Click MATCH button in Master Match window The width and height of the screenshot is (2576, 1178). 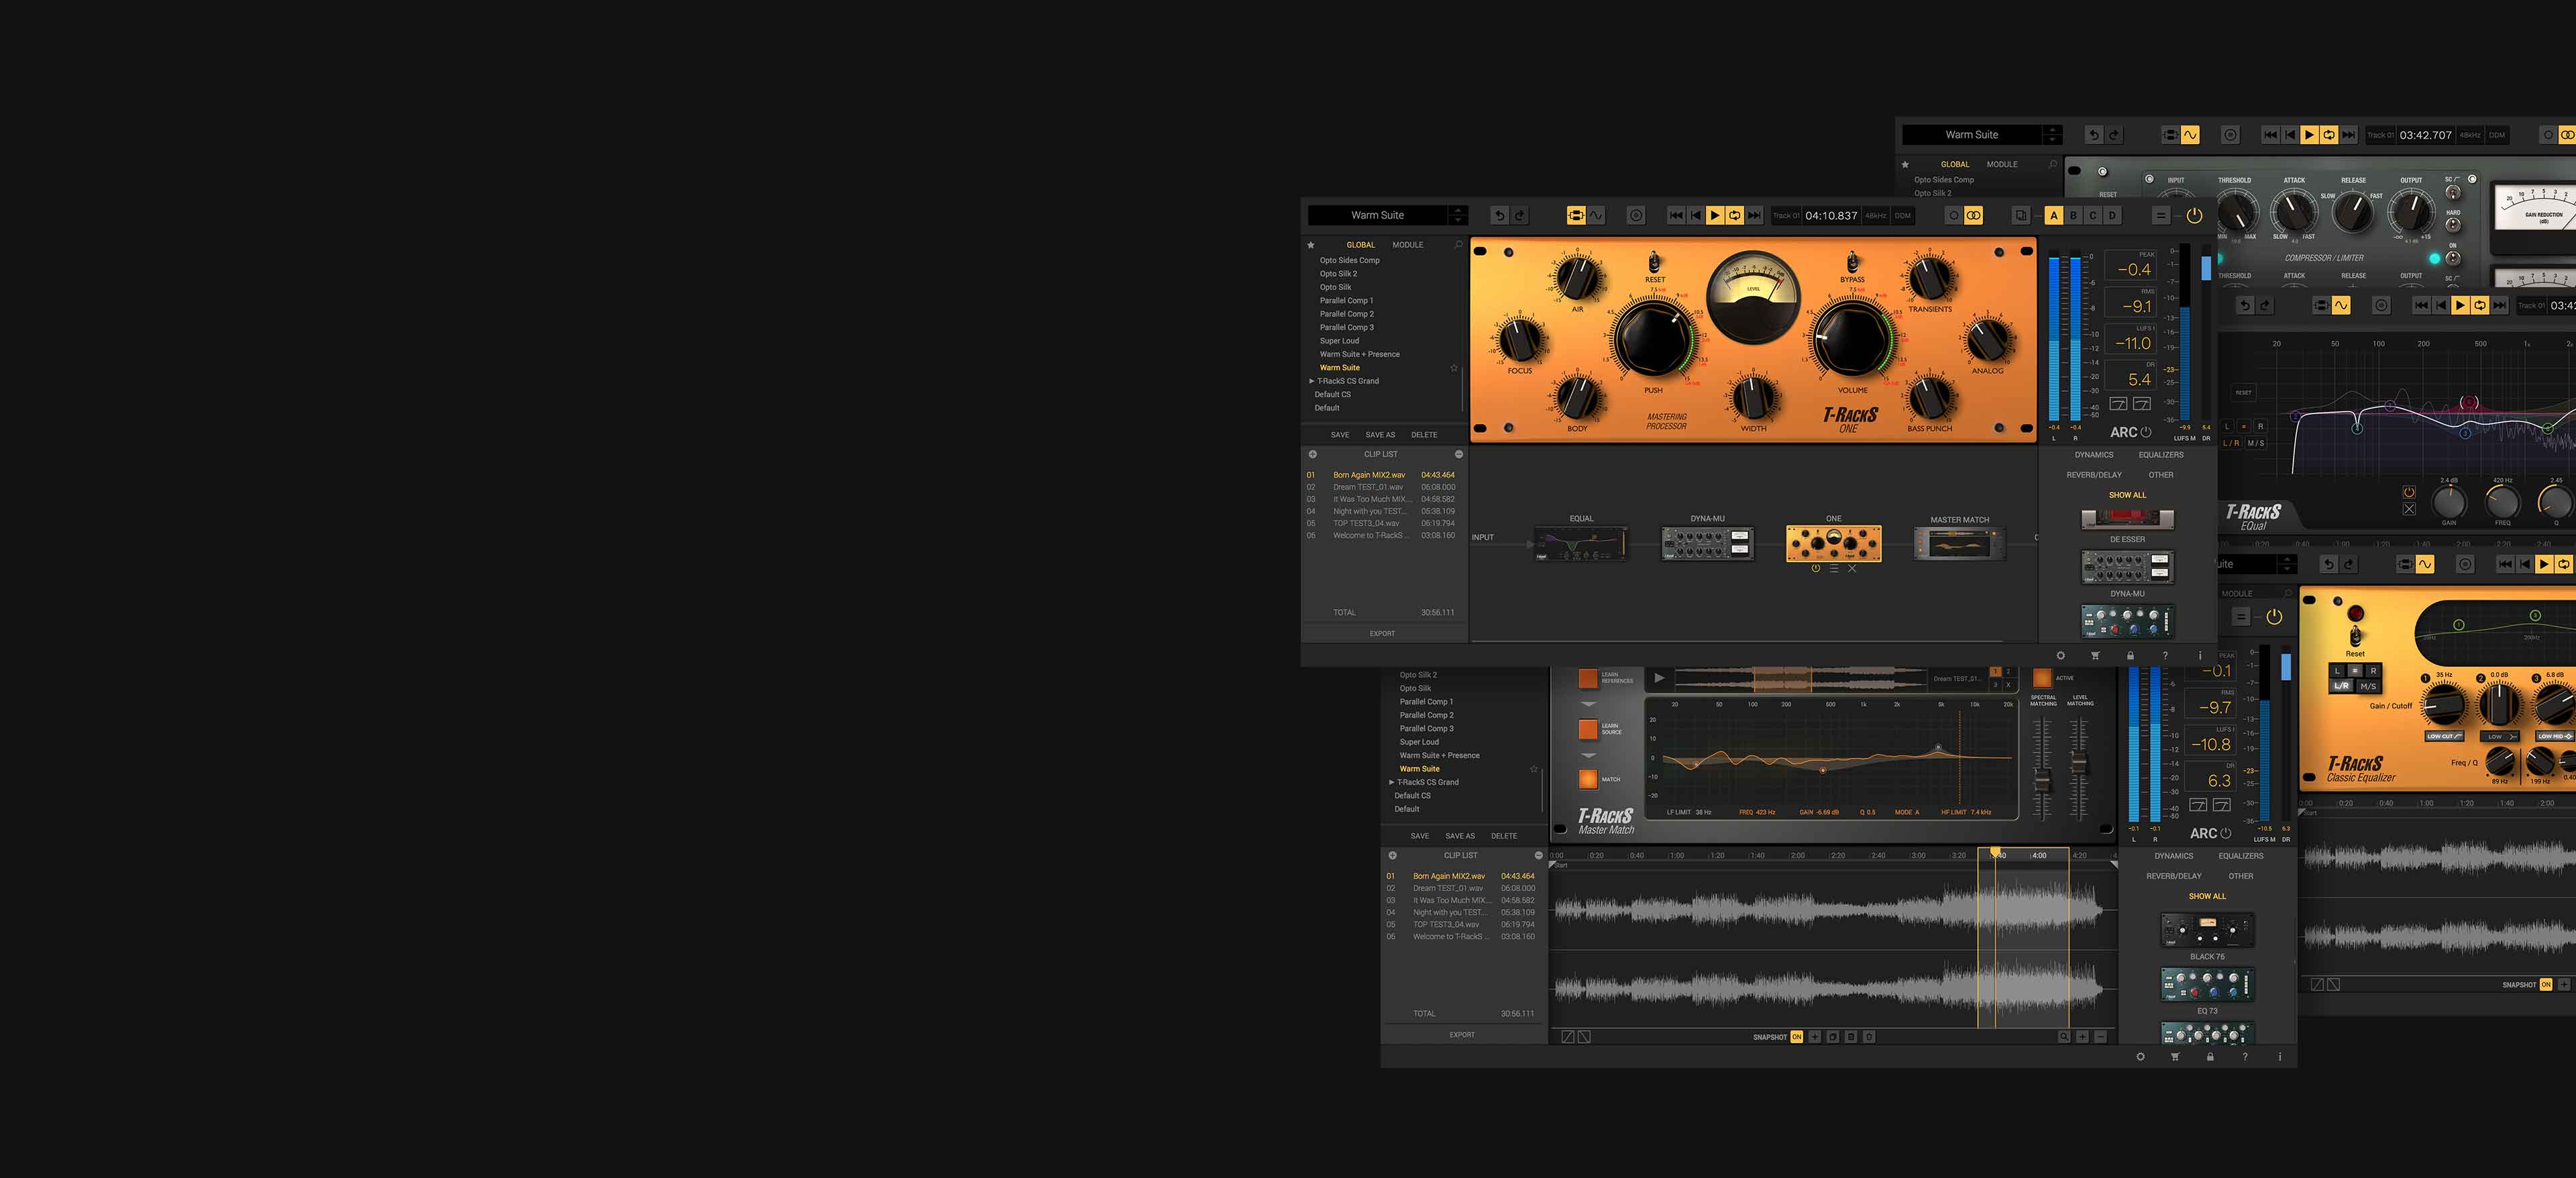(x=1588, y=779)
